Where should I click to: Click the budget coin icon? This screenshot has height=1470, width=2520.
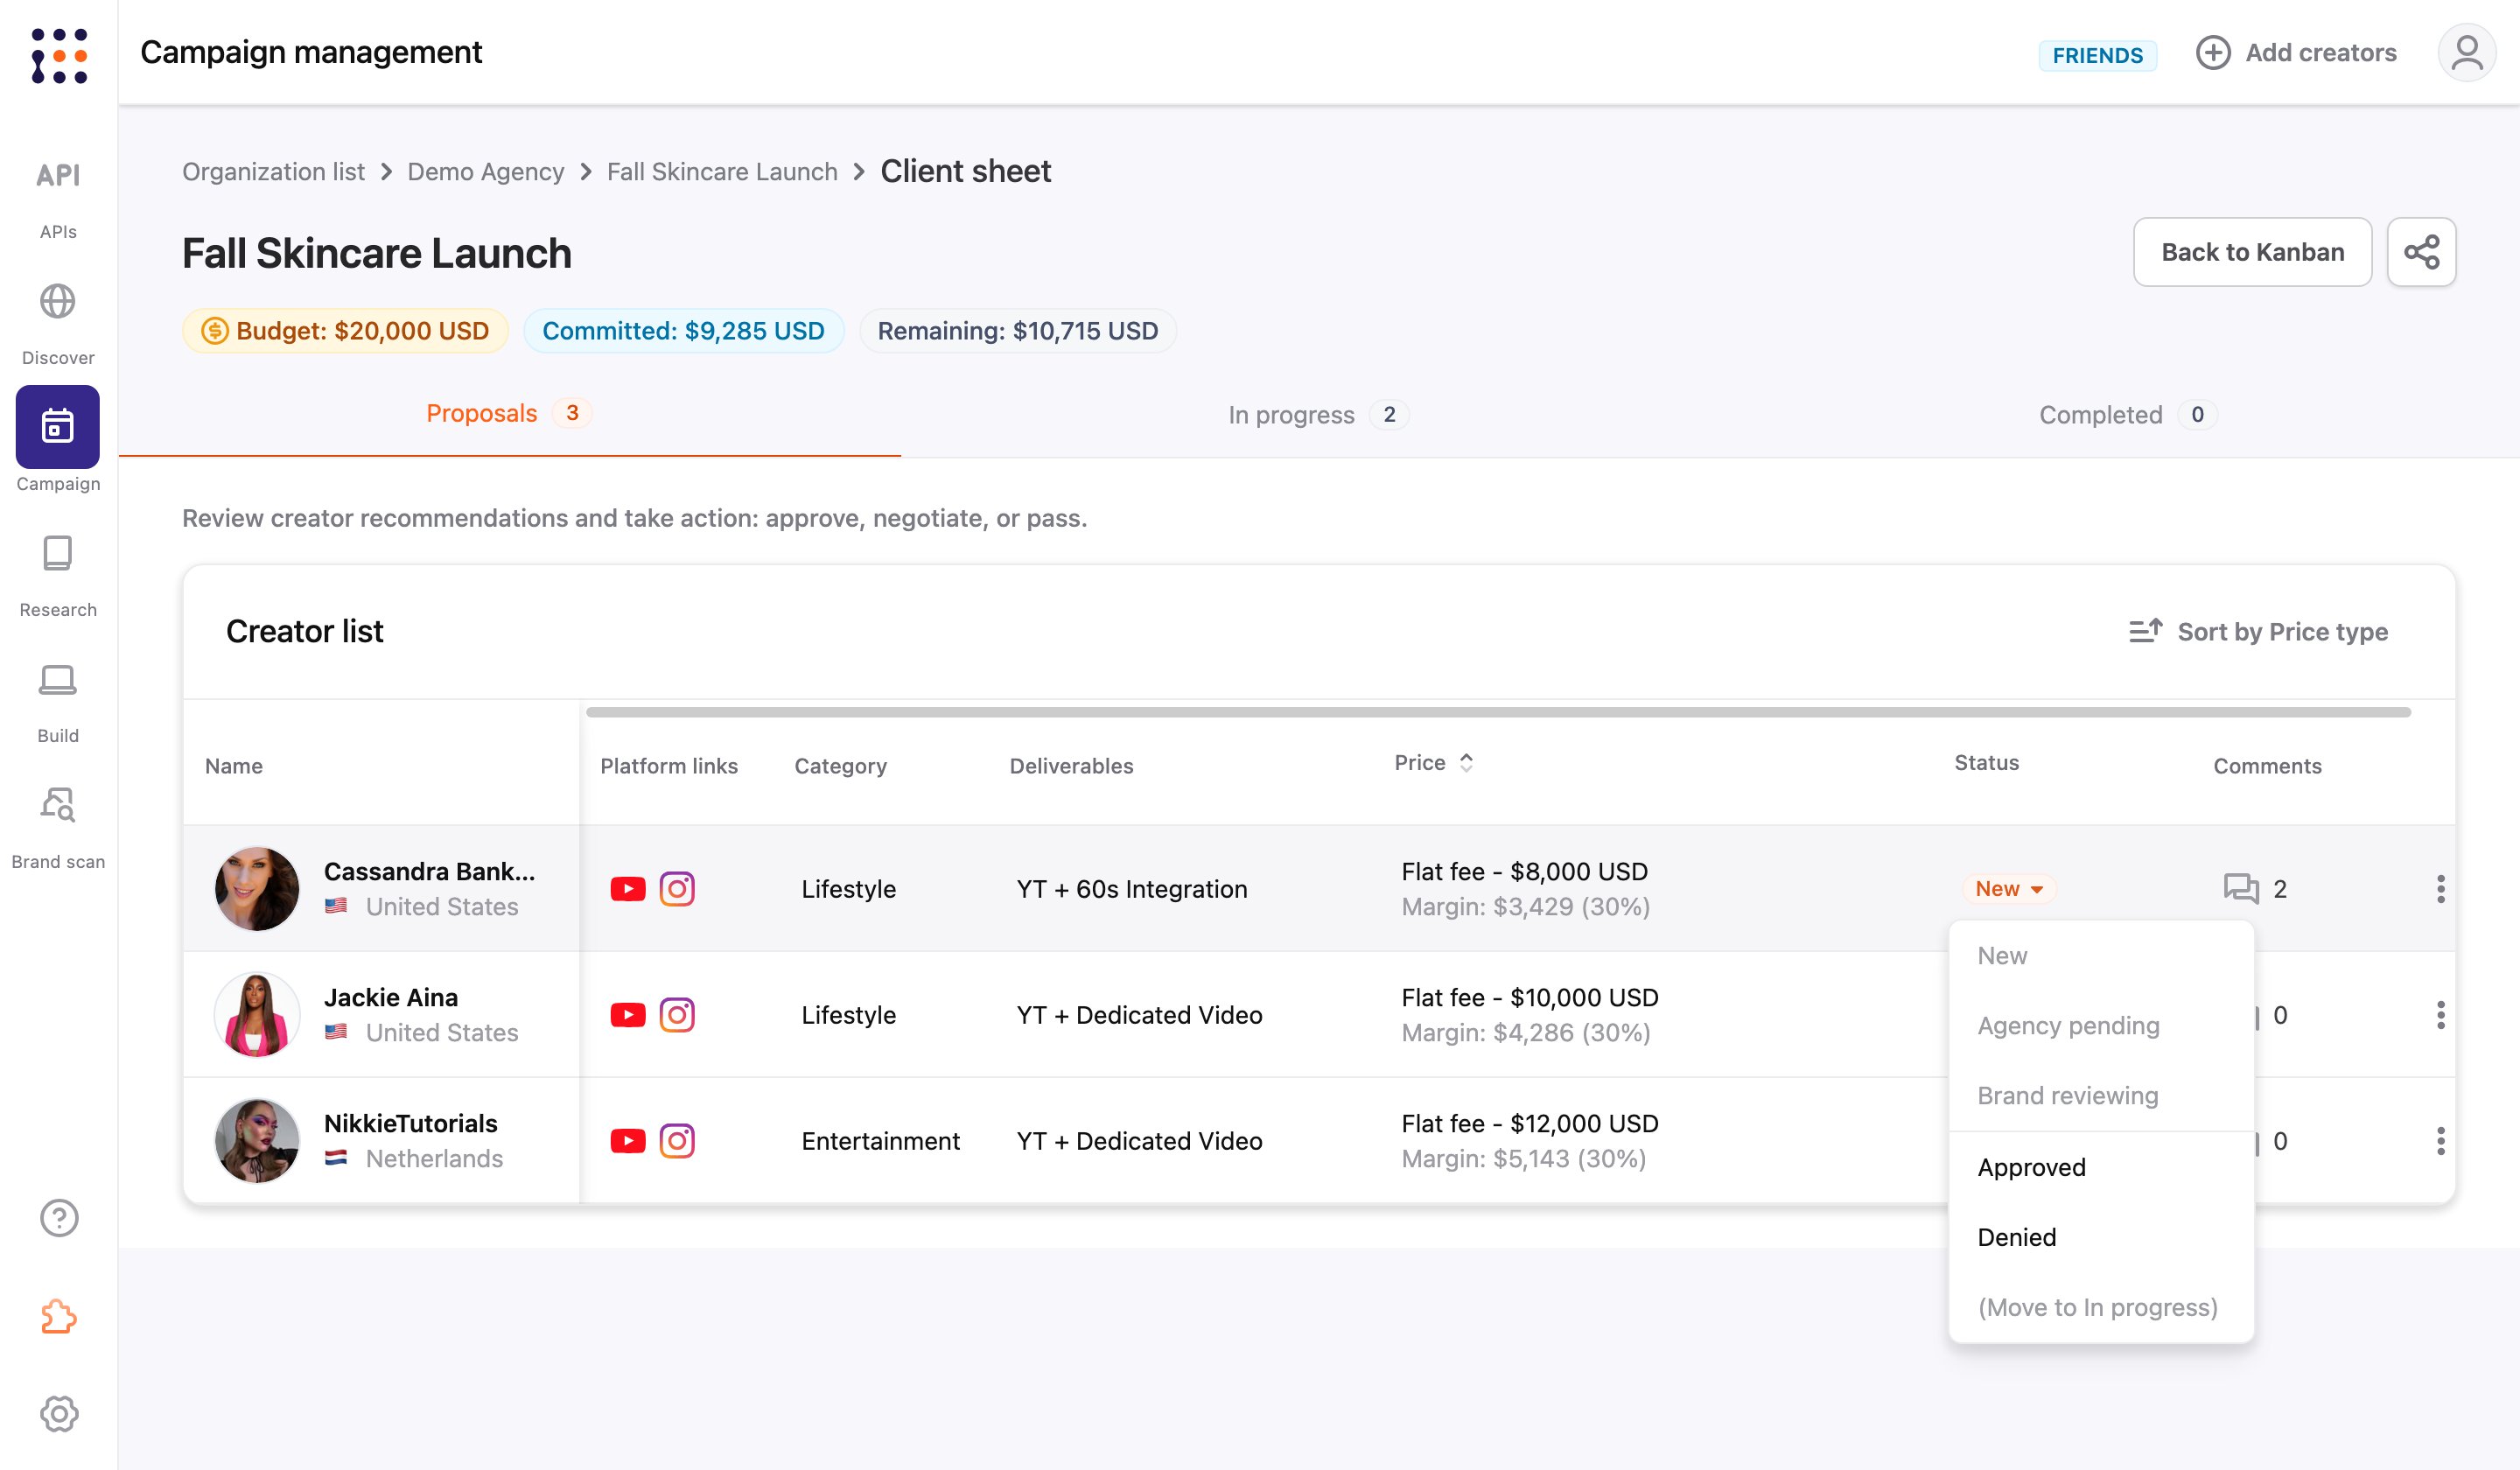(x=215, y=331)
